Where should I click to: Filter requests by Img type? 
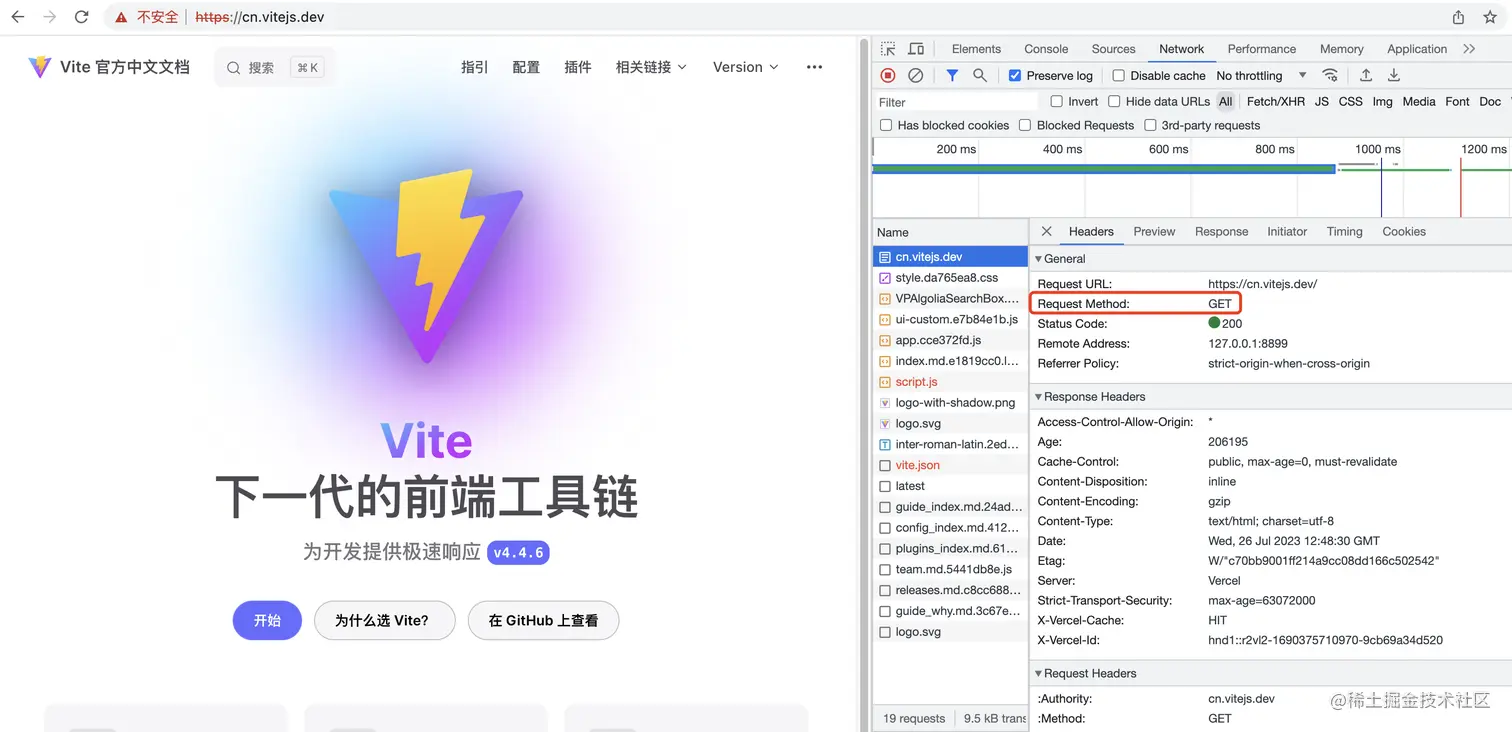(x=1382, y=102)
